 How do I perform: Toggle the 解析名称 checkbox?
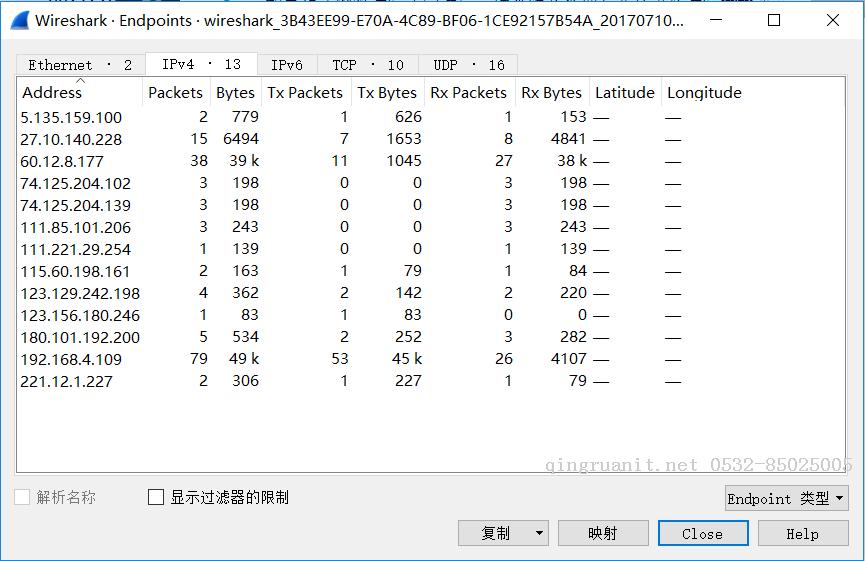(x=22, y=497)
